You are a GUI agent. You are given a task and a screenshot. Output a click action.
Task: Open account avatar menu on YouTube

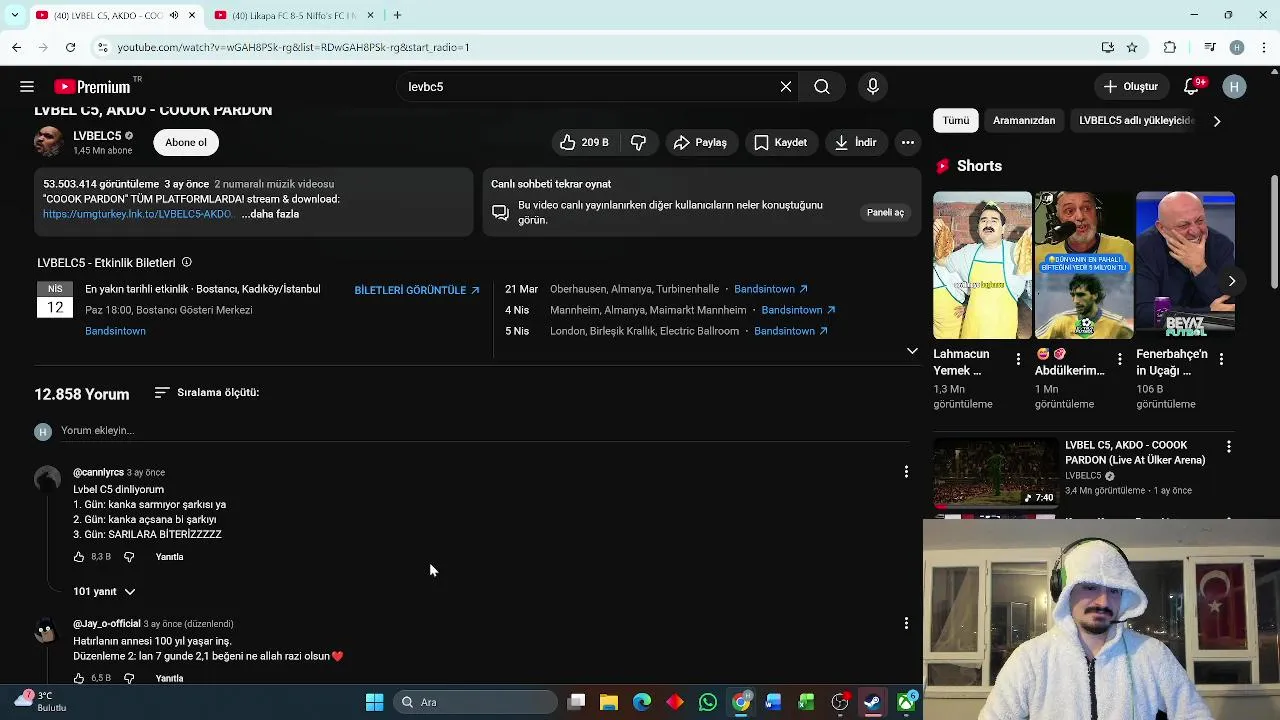(1234, 87)
